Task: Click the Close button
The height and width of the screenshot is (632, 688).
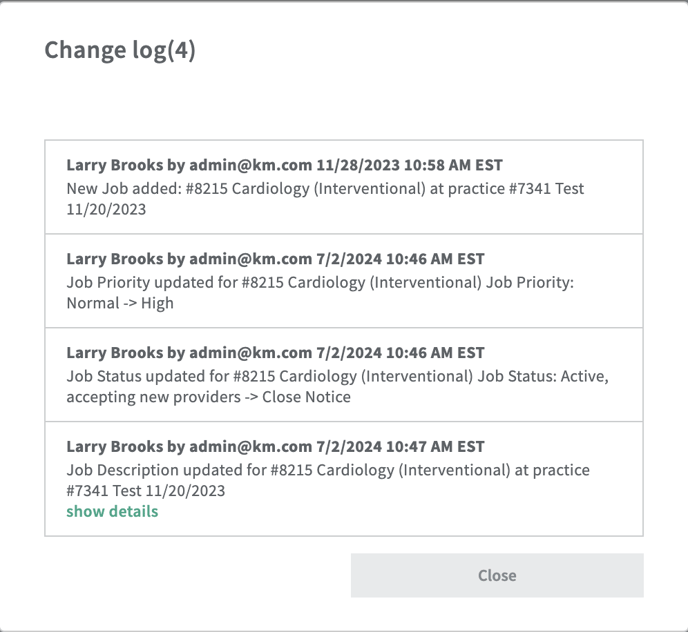Action: tap(497, 575)
